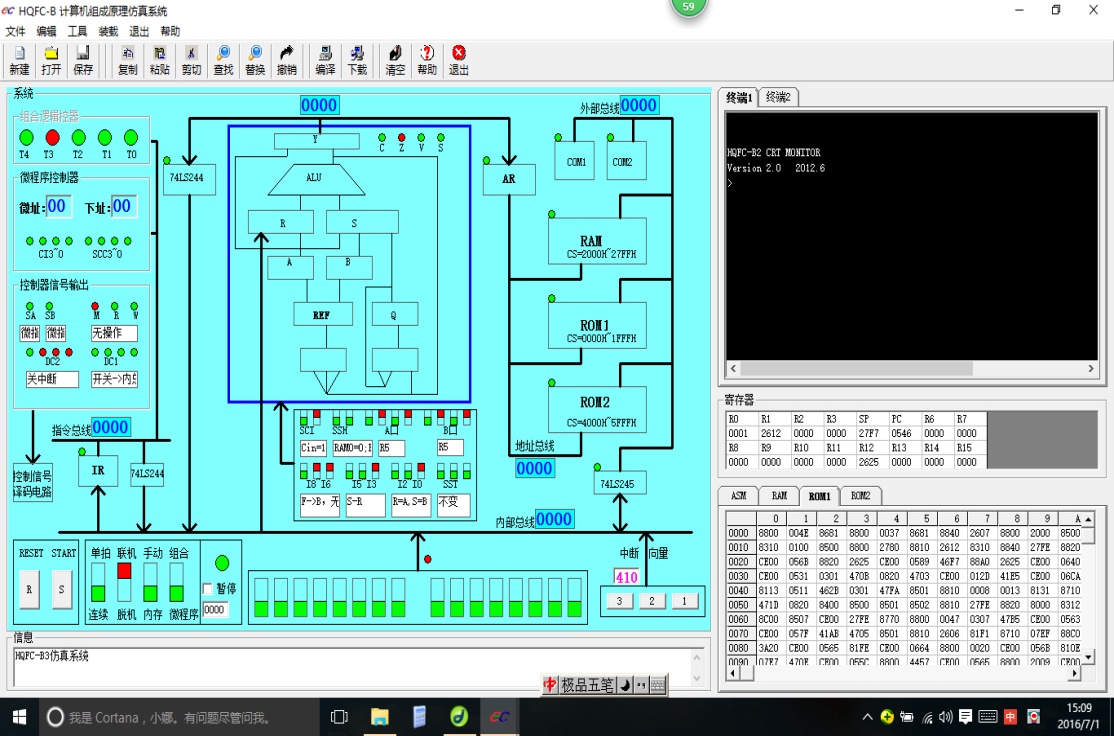Clear using the 清空 toolbar icon
The height and width of the screenshot is (736, 1114).
395,60
